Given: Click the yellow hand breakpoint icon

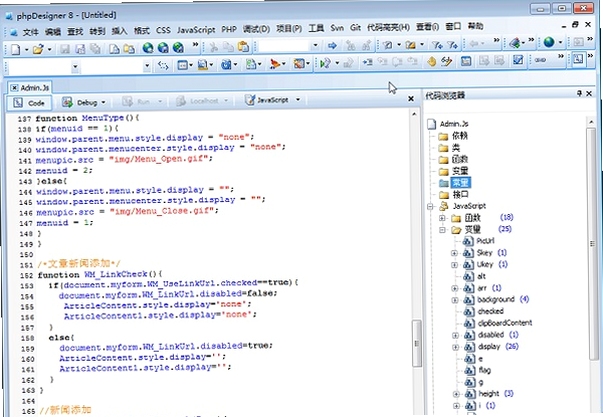Looking at the screenshot, I should coord(431,61).
